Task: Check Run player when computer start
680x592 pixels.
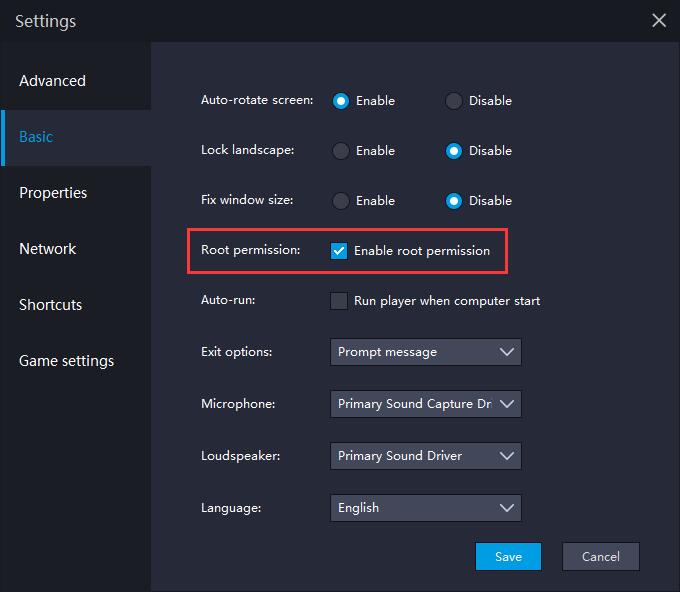Action: click(x=339, y=301)
